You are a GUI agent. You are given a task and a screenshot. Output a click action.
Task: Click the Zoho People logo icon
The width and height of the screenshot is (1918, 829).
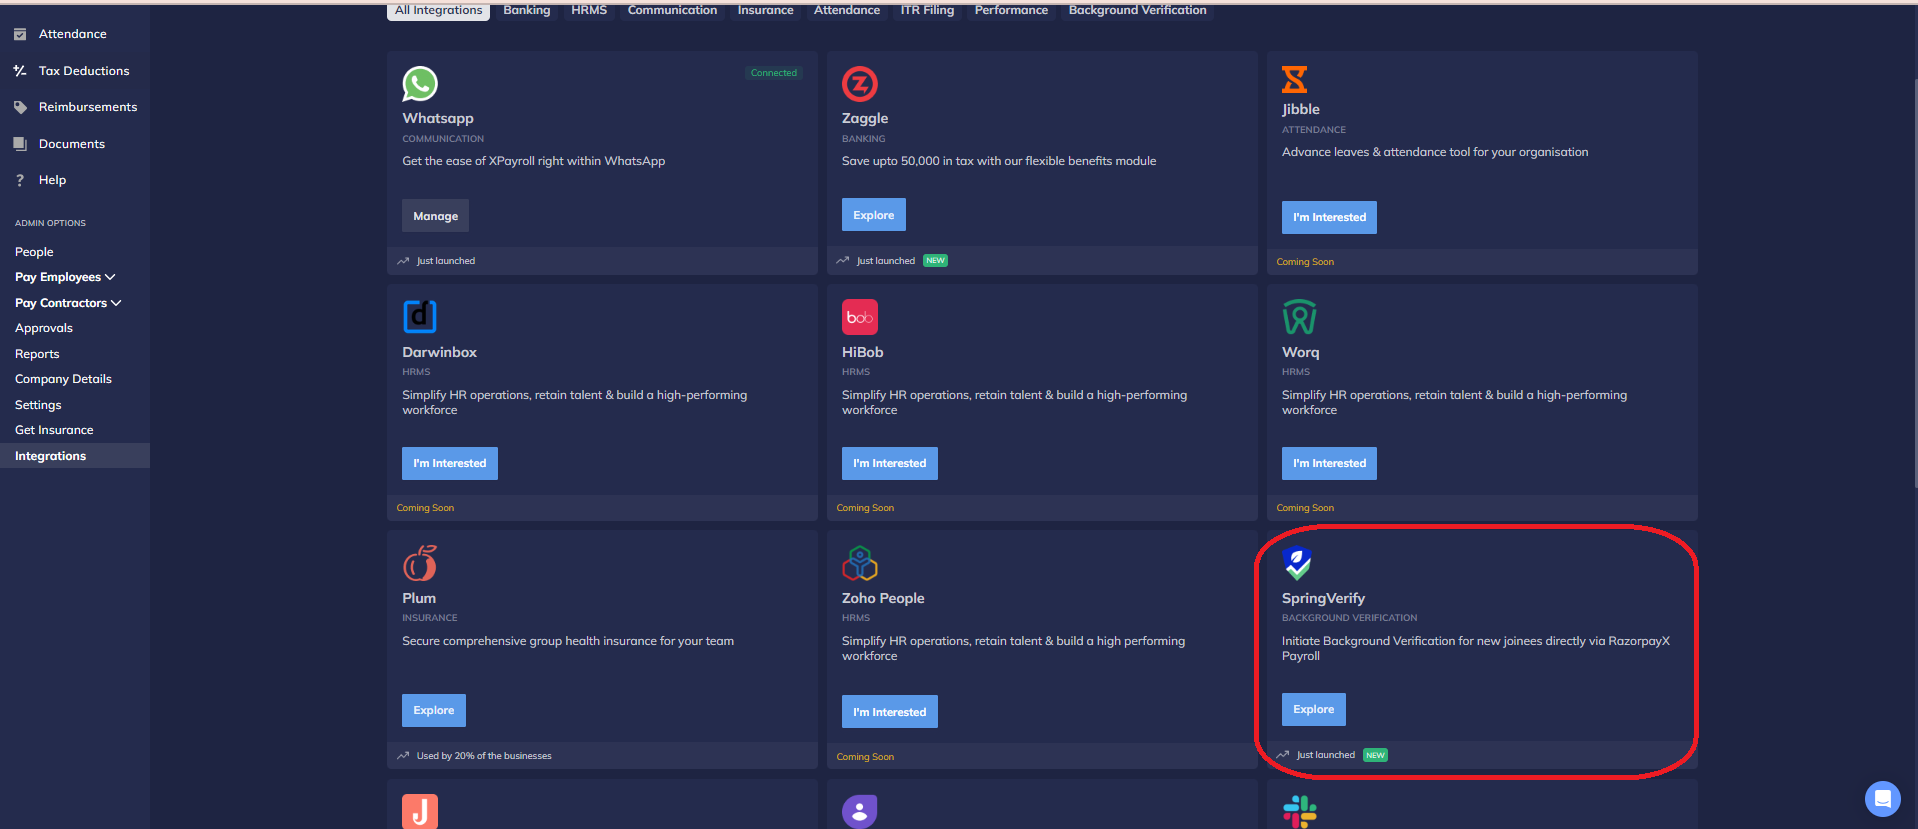[x=859, y=563]
